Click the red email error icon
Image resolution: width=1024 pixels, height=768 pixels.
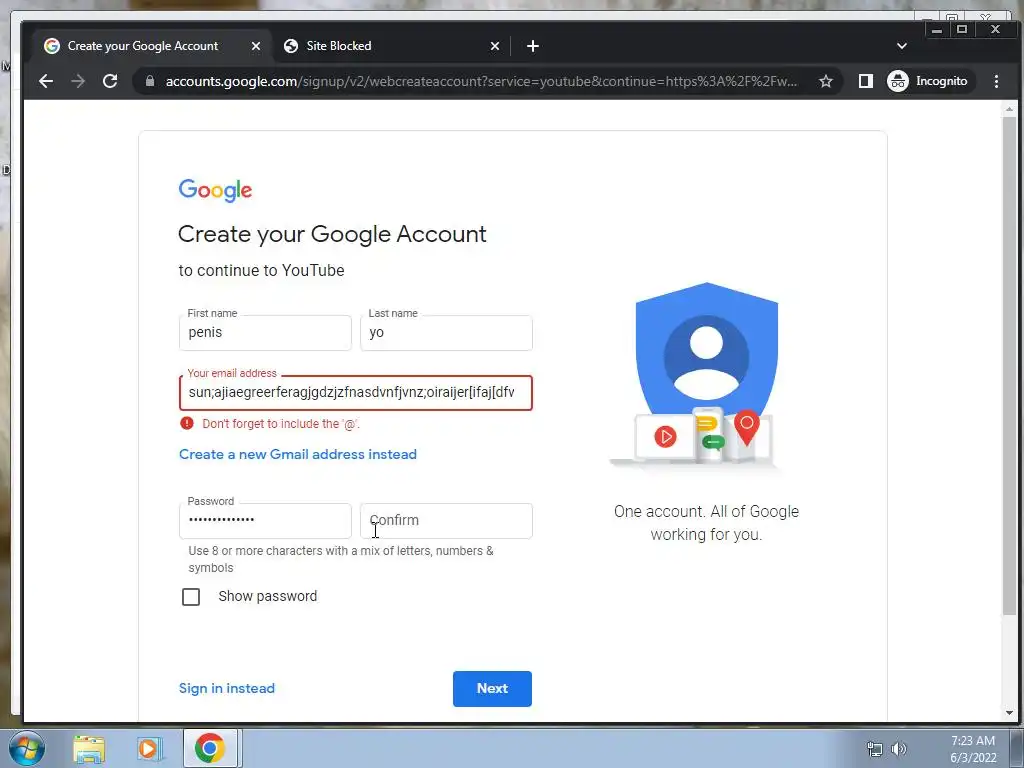[187, 423]
